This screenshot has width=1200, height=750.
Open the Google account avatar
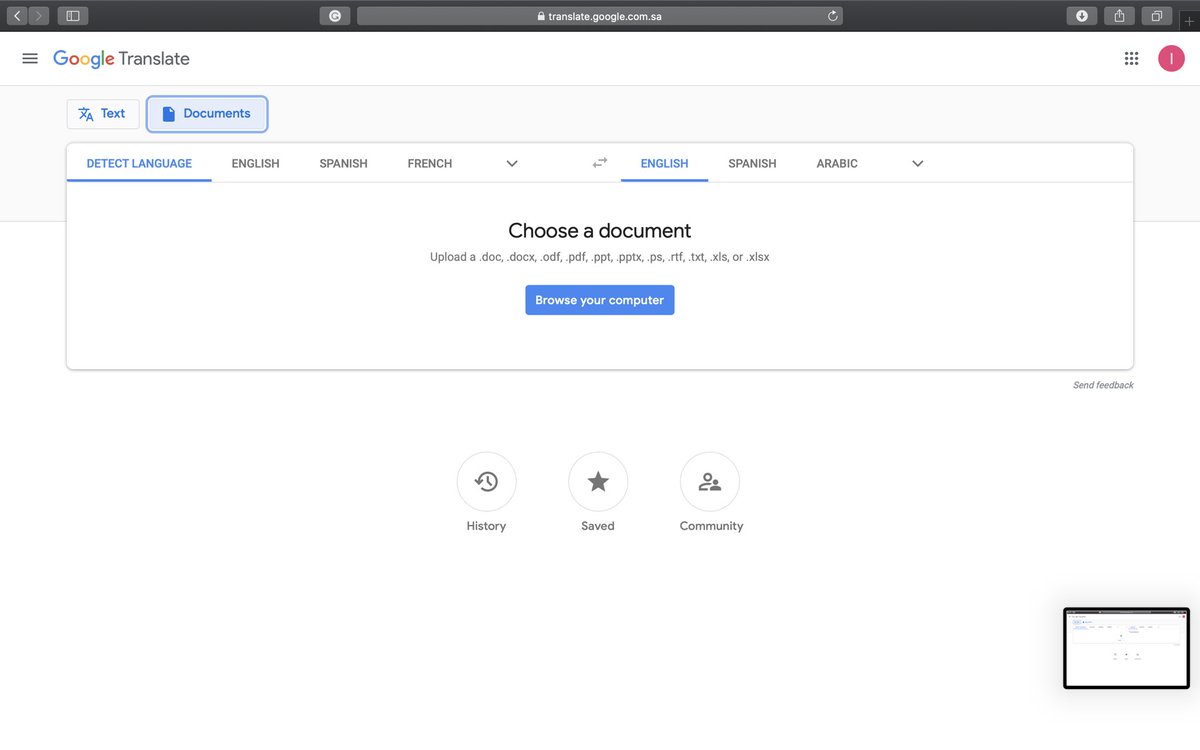(x=1171, y=59)
